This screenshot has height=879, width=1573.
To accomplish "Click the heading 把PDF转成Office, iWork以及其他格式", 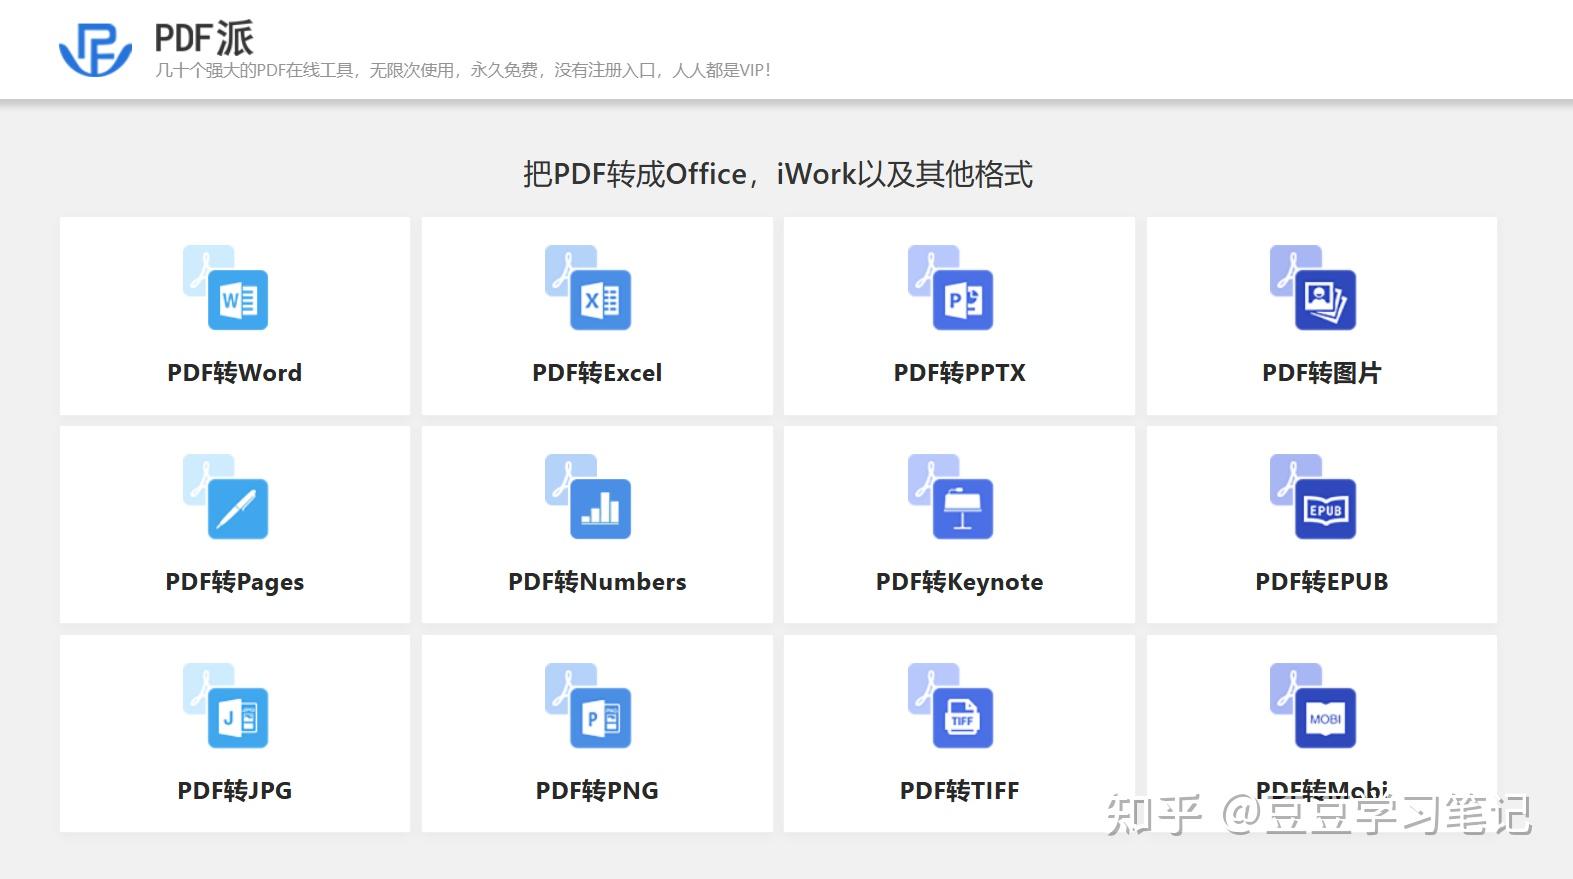I will pos(778,174).
